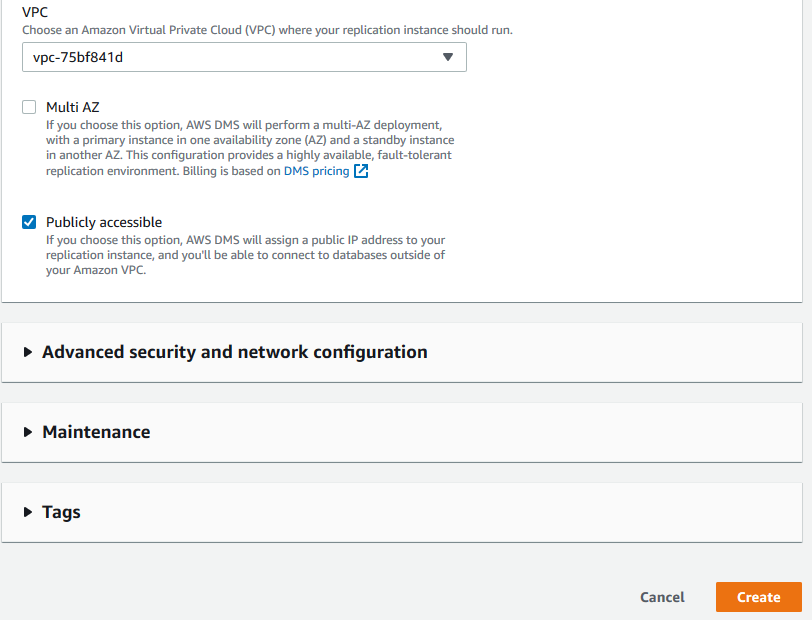Click the orange Create button

click(x=758, y=597)
